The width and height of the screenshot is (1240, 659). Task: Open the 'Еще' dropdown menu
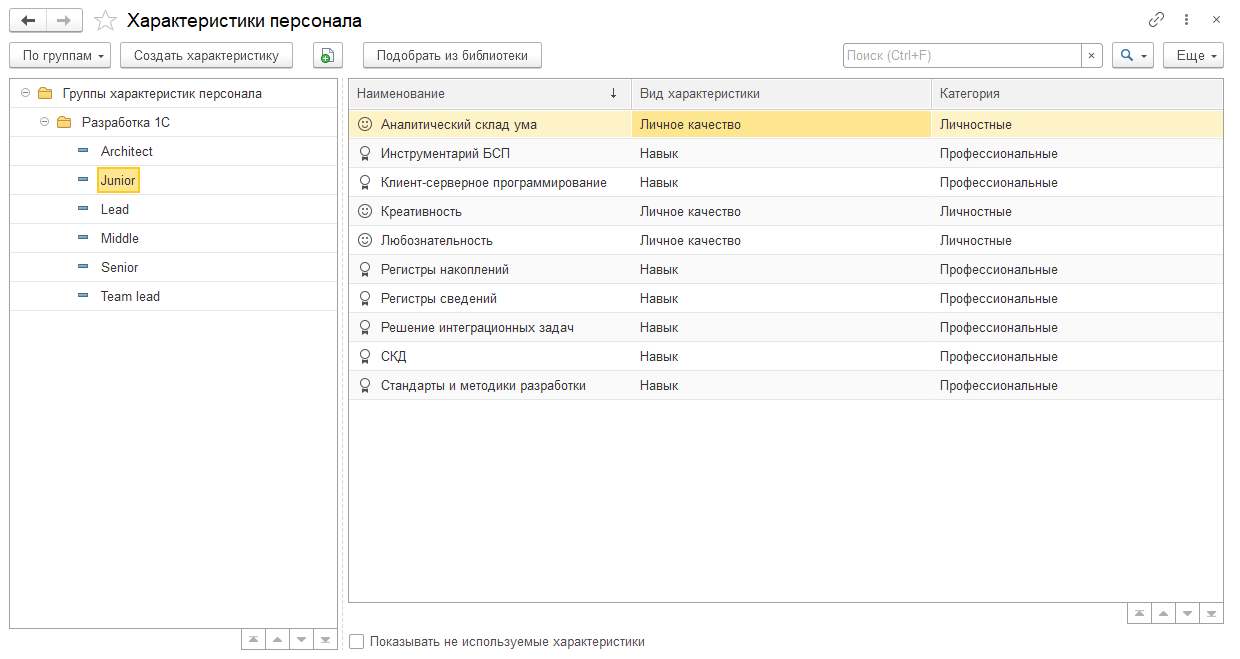pos(1193,56)
